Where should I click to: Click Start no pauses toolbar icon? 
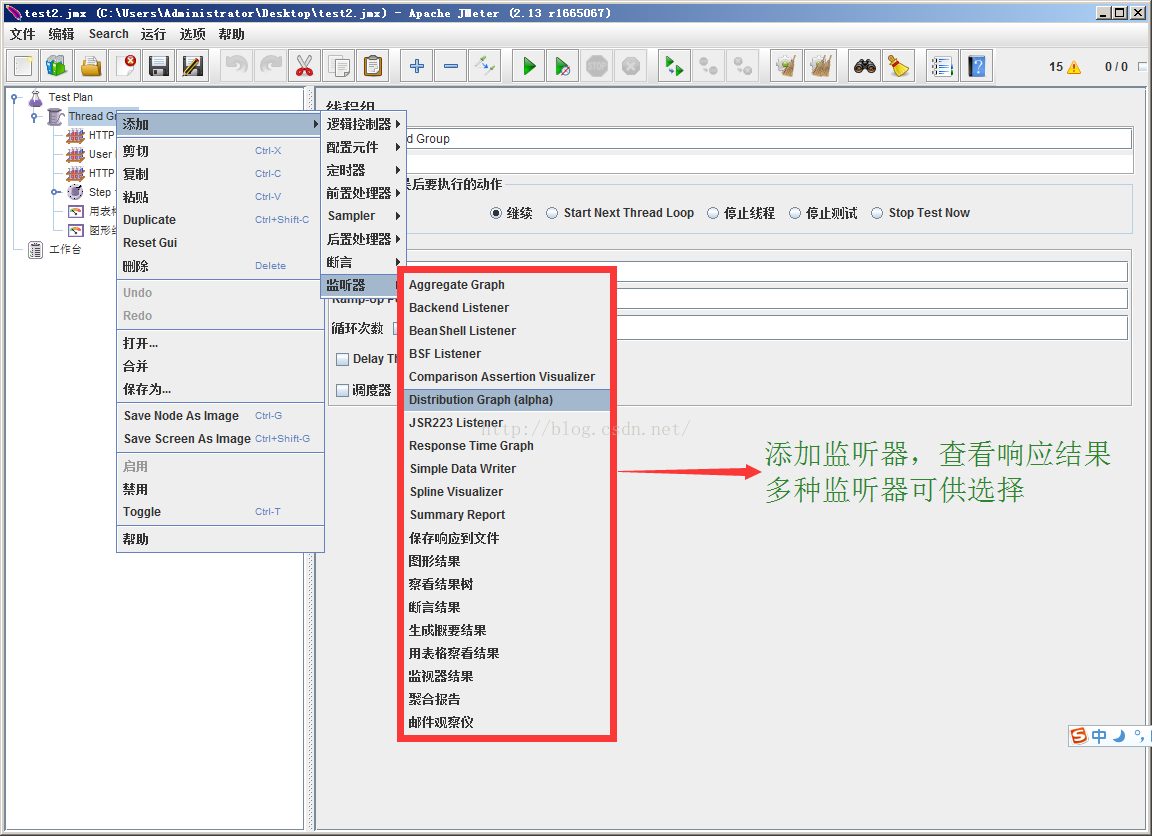[x=562, y=66]
